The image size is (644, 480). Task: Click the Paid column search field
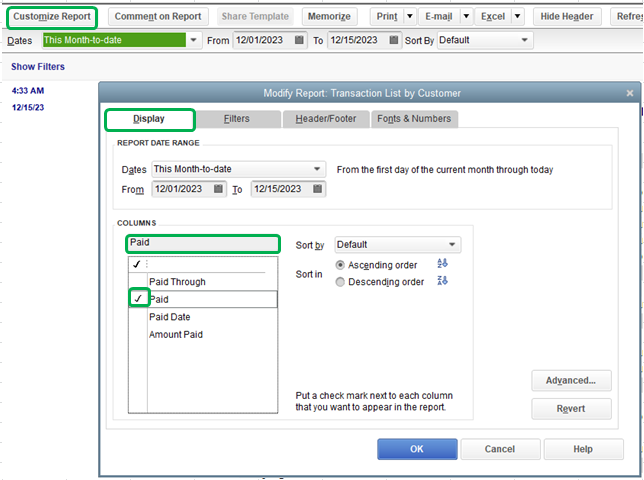click(x=203, y=243)
